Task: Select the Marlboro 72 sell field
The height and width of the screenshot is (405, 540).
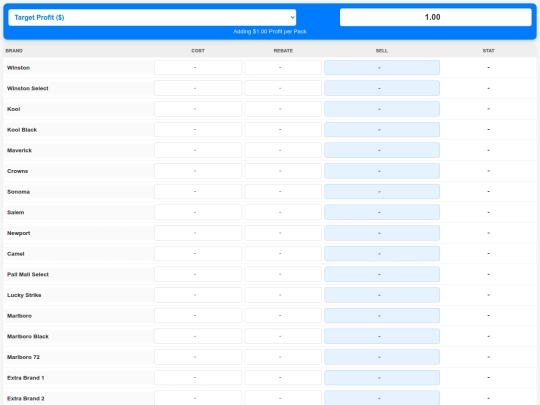Action: 382,357
